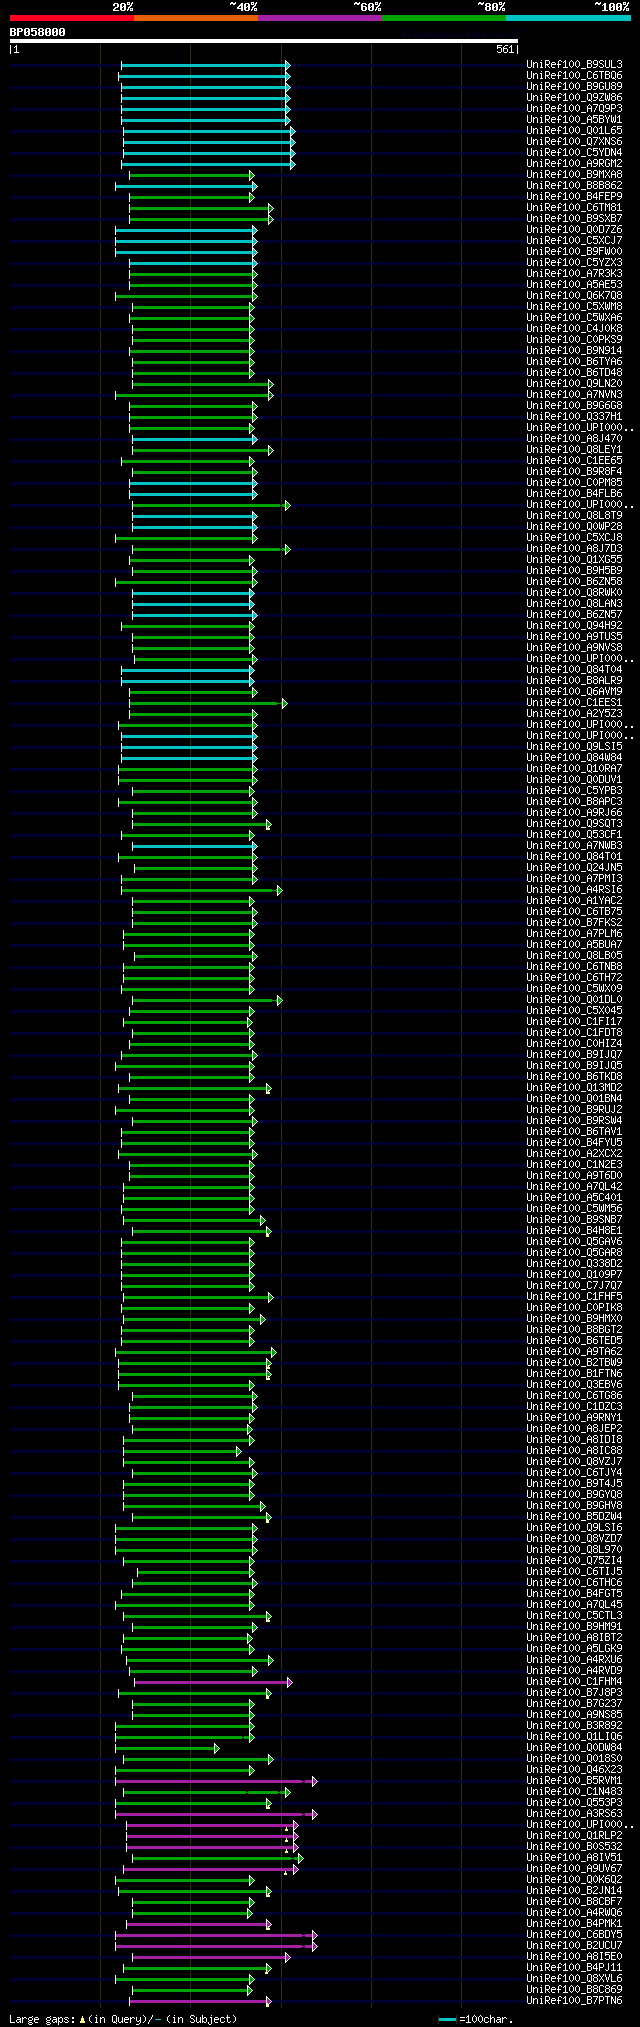Select label UniRef100_Q0D7Z6

[x=574, y=229]
